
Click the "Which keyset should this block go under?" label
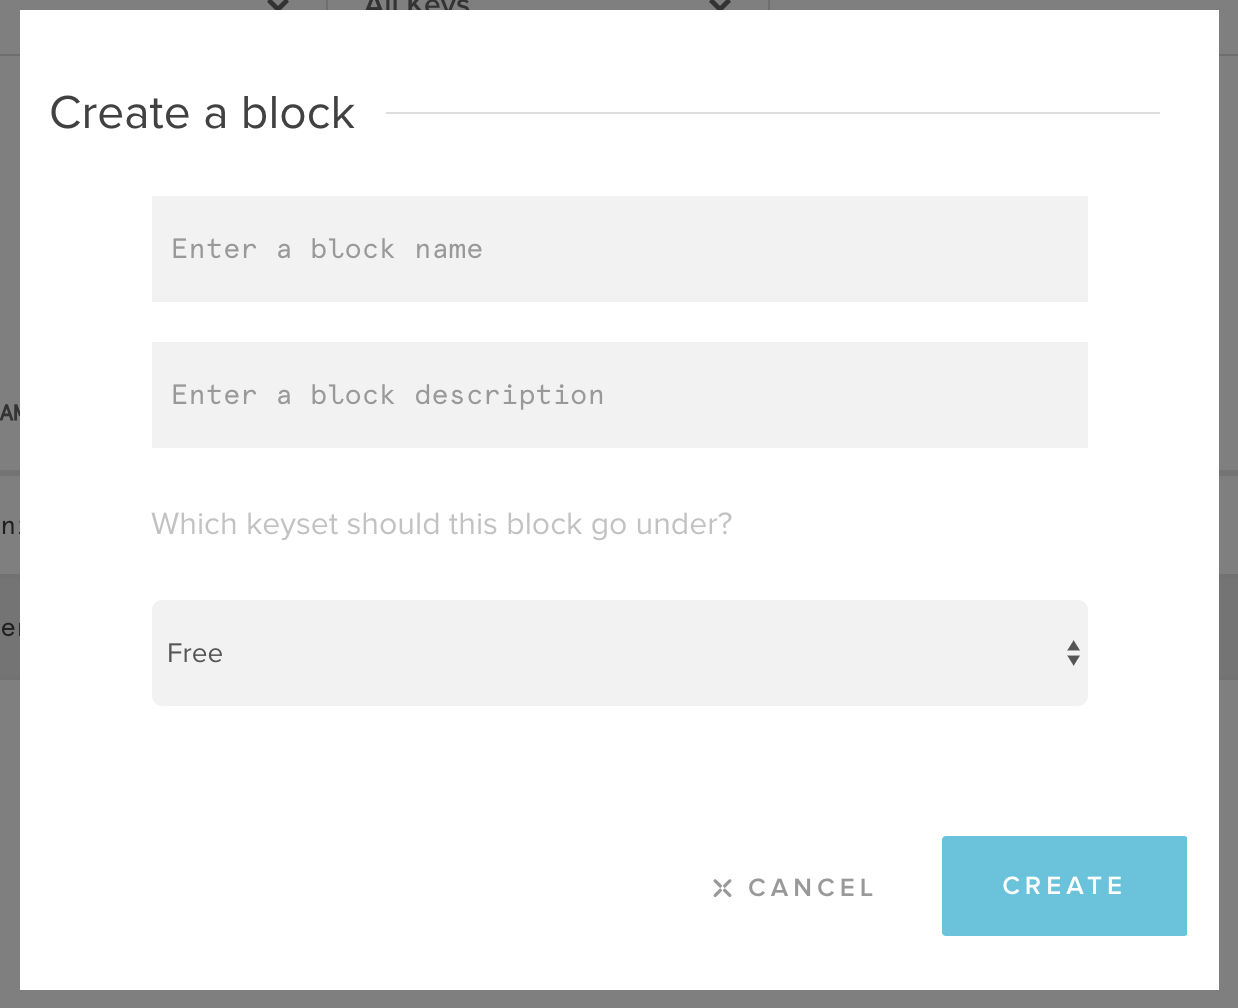click(x=441, y=524)
